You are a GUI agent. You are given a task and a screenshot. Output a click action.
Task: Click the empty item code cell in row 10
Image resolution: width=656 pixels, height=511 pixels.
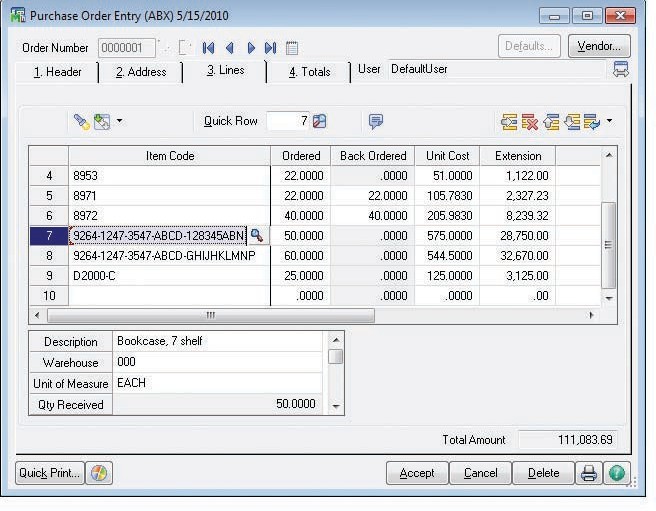(169, 296)
